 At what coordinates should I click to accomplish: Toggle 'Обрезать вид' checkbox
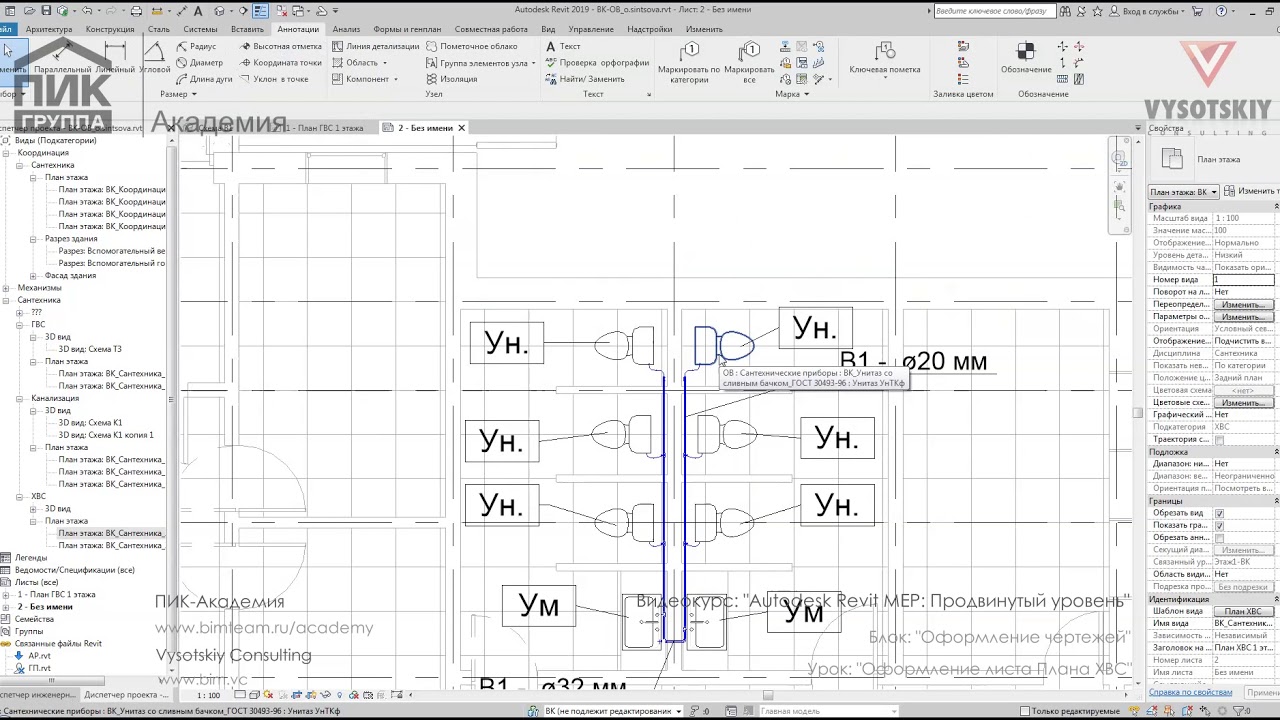[1219, 513]
